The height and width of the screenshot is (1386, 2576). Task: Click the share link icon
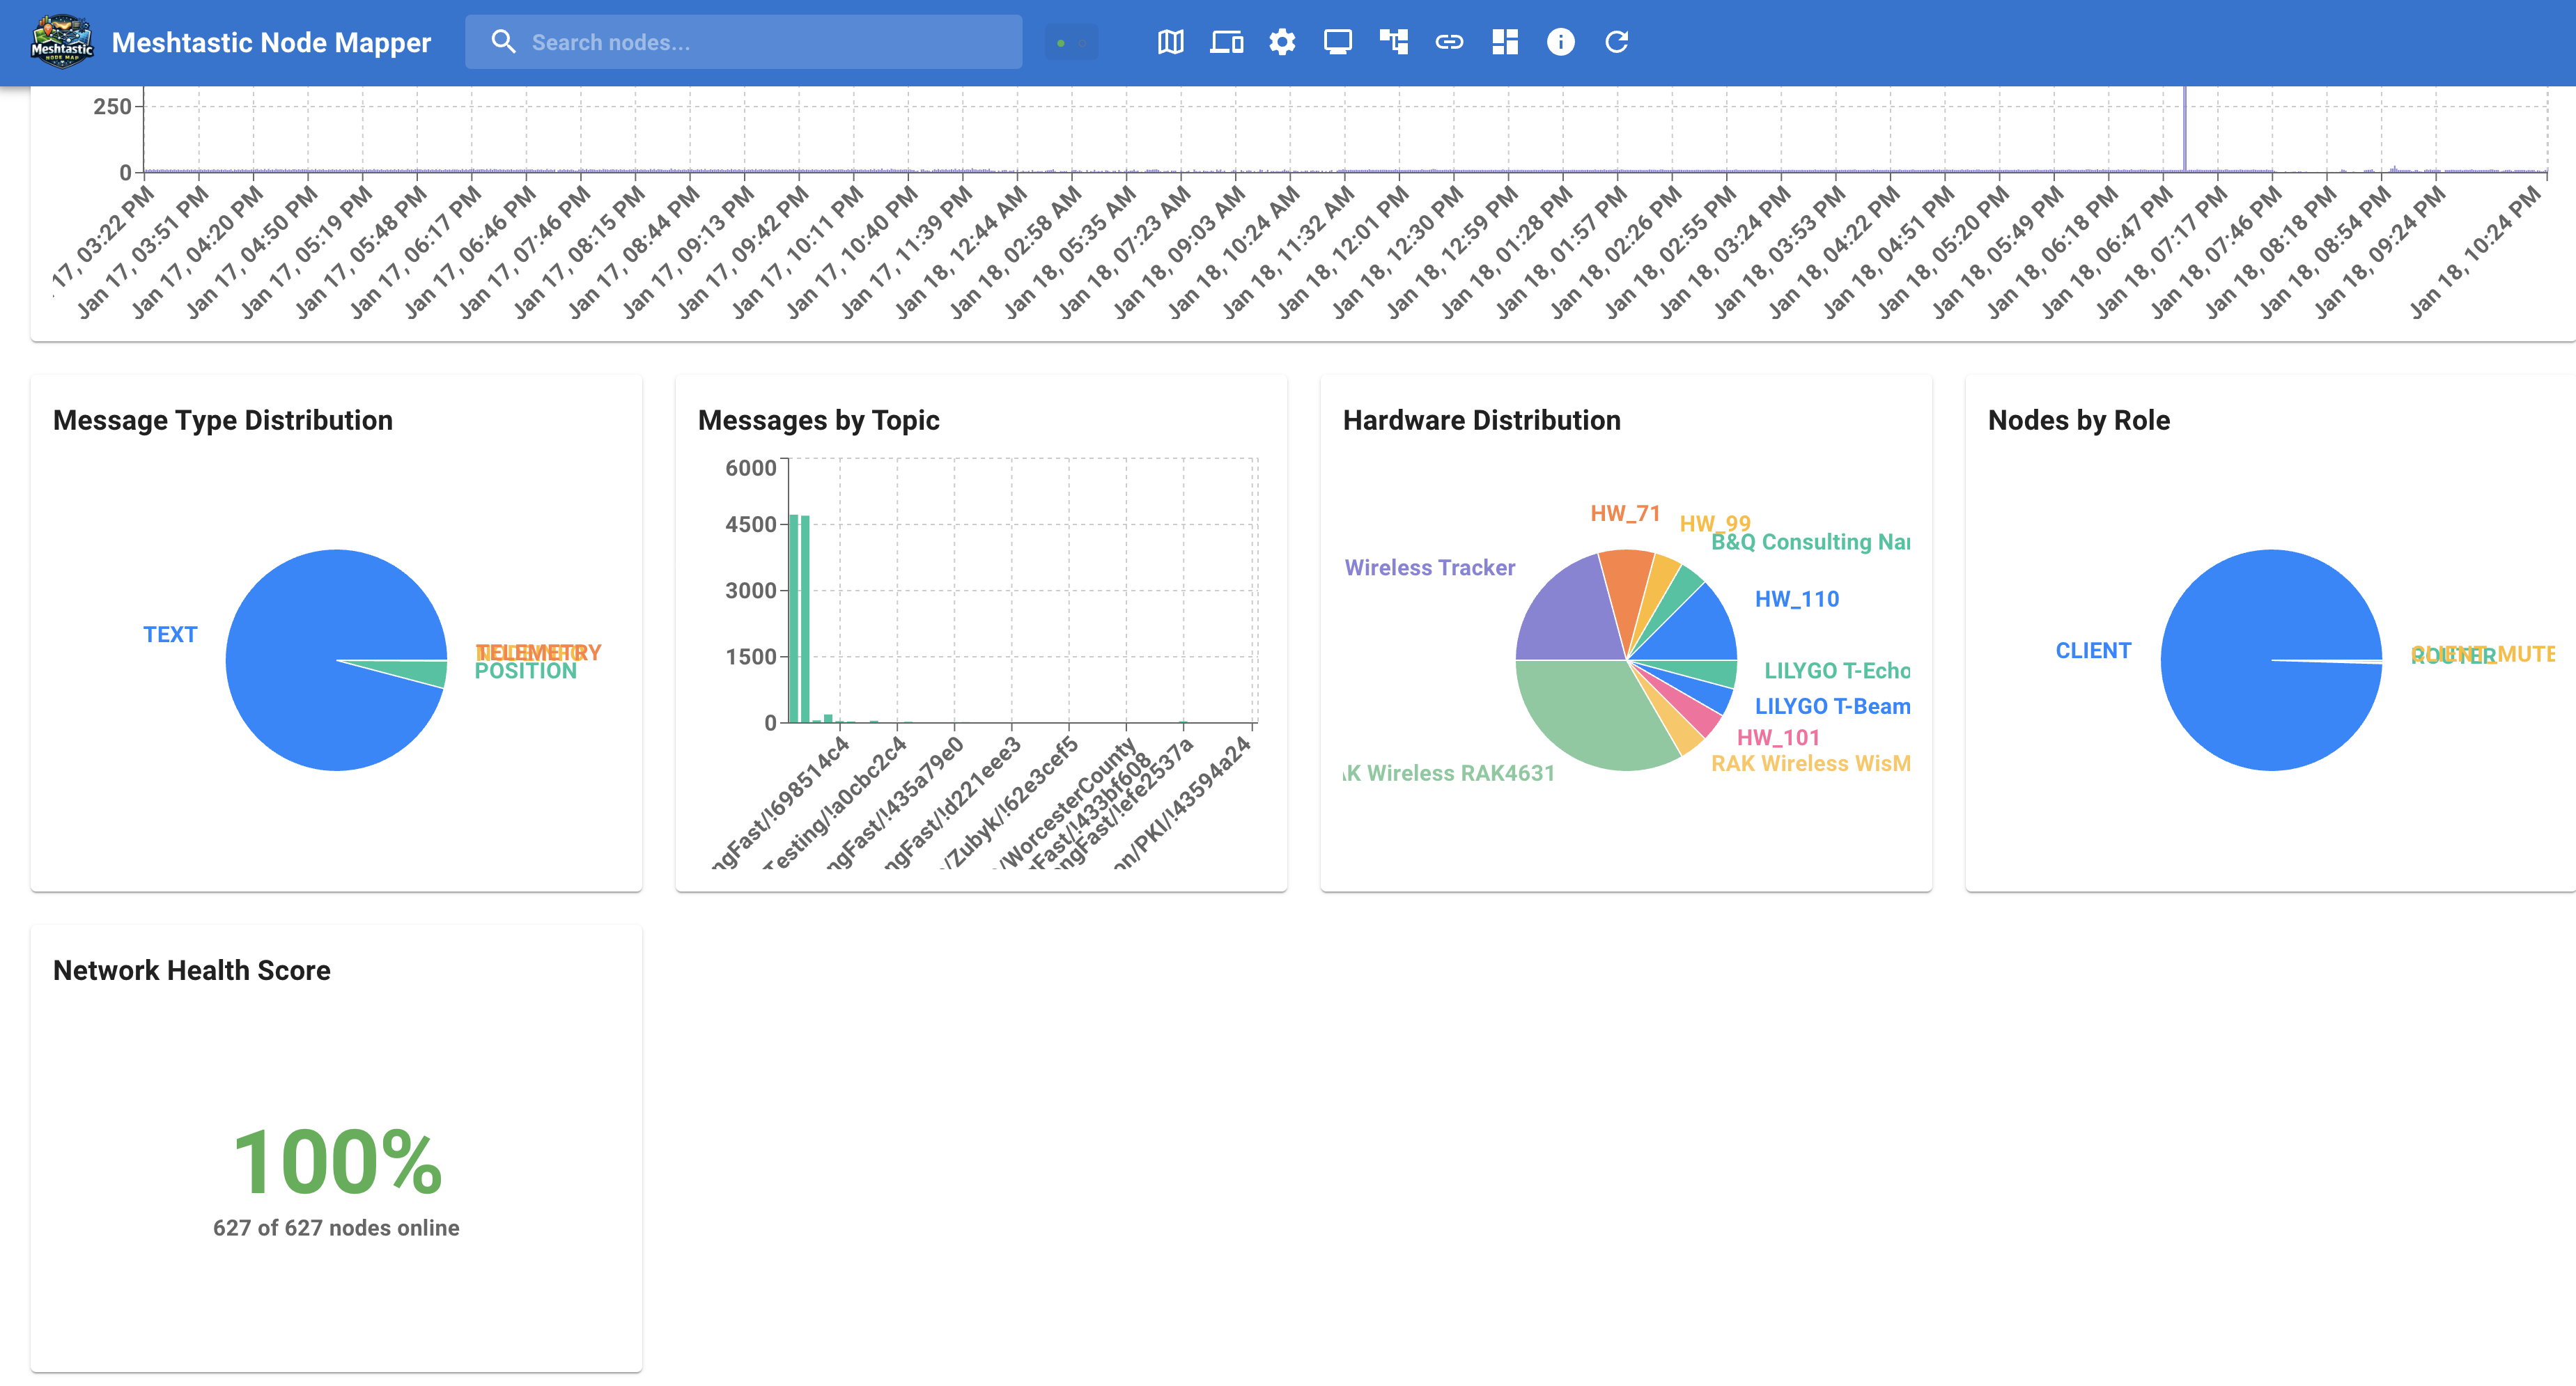pyautogui.click(x=1449, y=42)
